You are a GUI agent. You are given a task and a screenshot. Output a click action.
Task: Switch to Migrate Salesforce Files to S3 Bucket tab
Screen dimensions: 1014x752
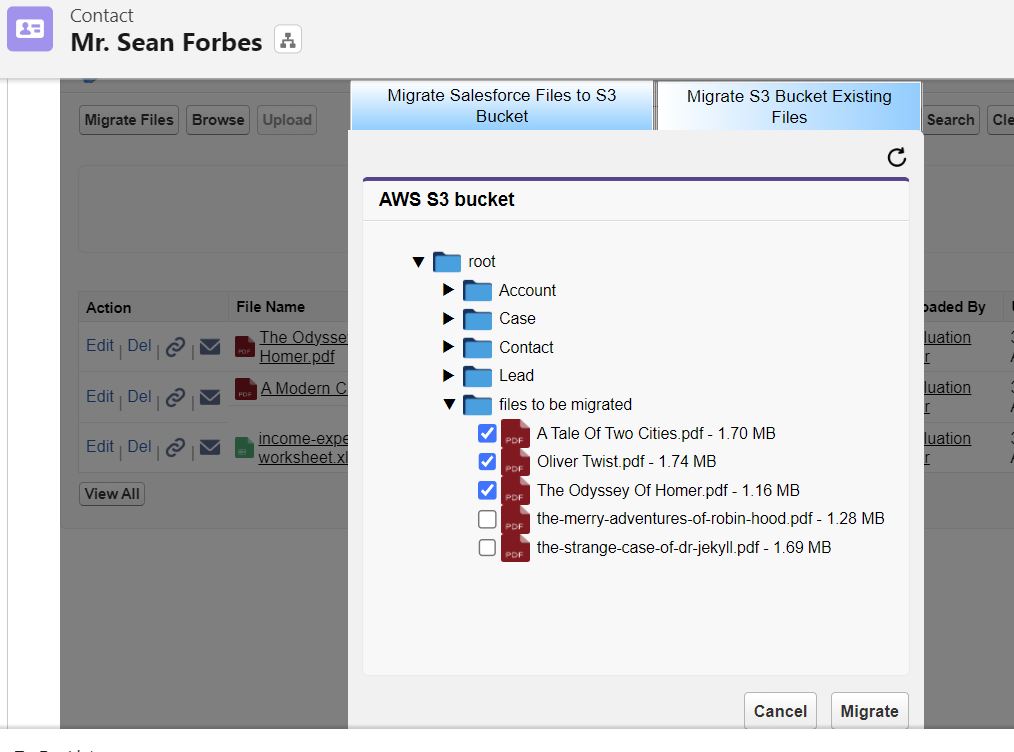502,105
